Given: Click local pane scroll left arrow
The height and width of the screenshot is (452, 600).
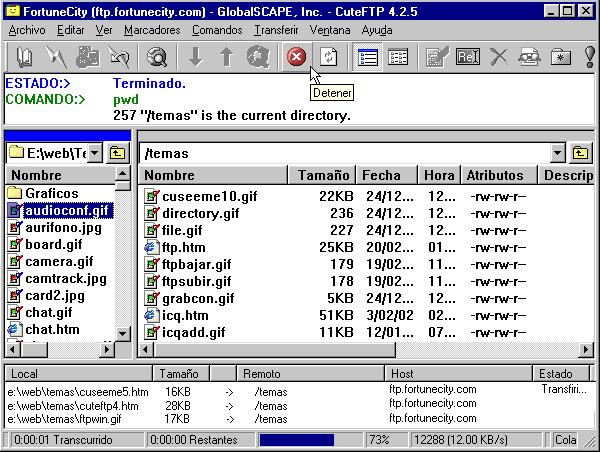Looking at the screenshot, I should (x=13, y=349).
